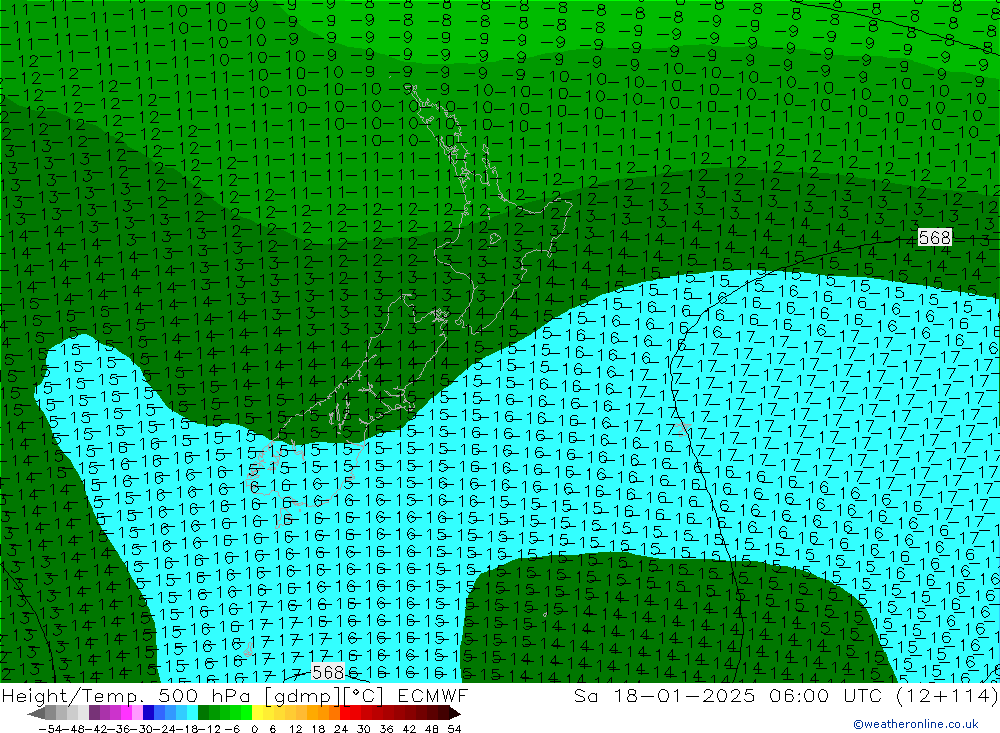Click the 568 contour label on the right edge
1000x733 pixels.
934,238
